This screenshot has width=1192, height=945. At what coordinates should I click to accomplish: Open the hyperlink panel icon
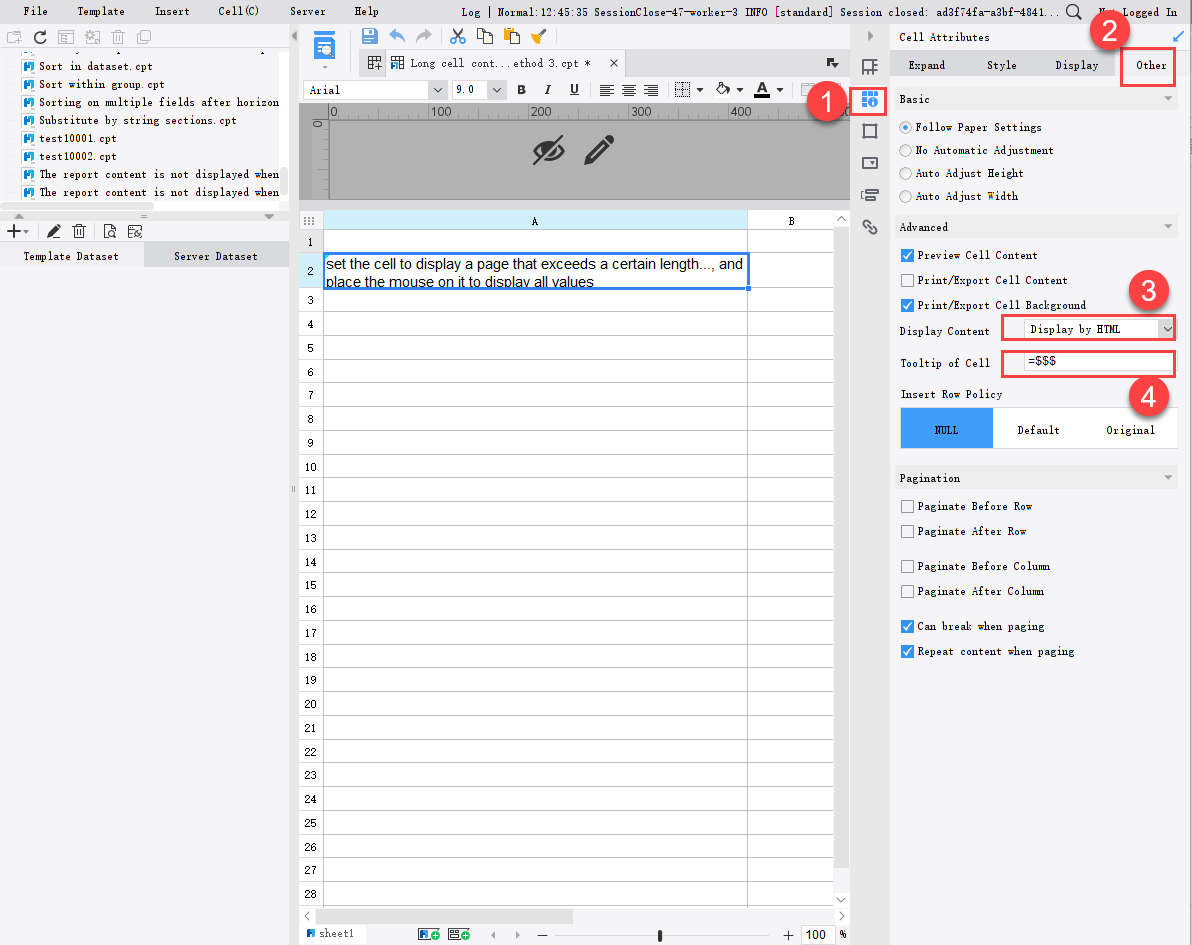870,227
